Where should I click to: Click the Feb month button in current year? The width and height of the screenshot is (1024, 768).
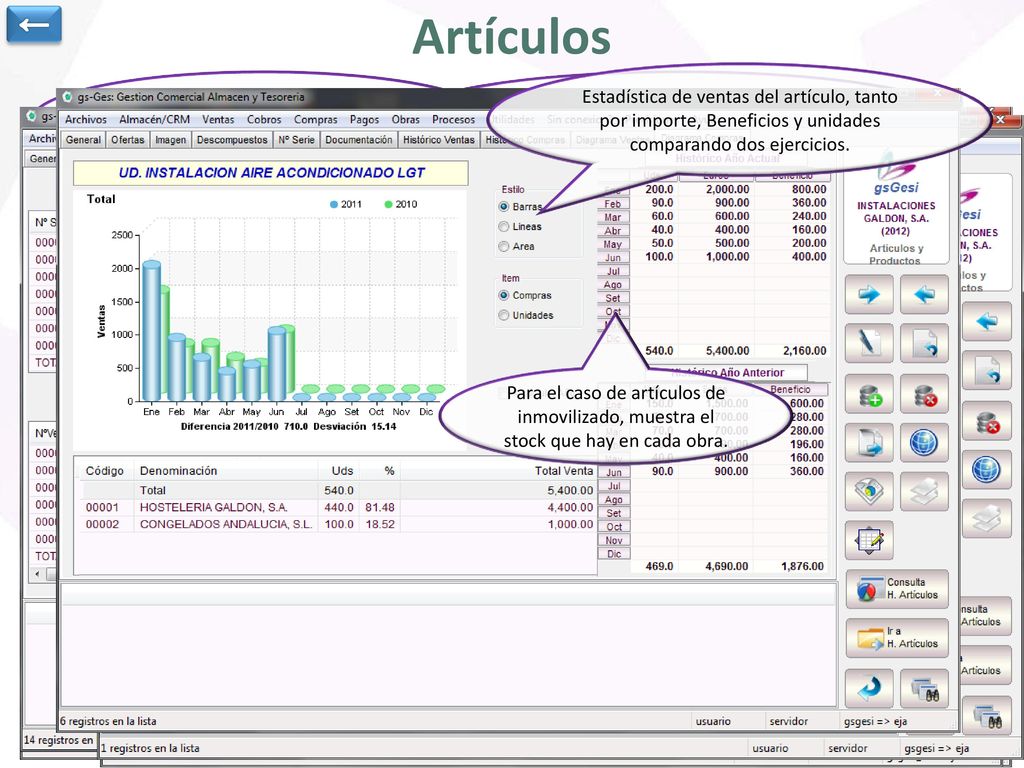613,204
